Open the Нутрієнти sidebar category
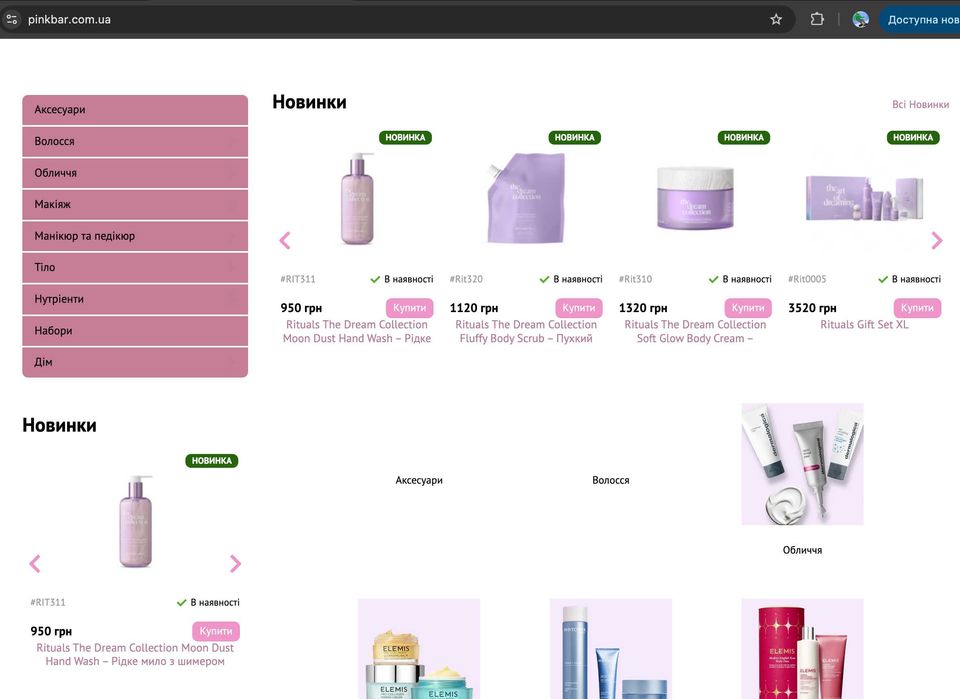The height and width of the screenshot is (699, 960). click(x=135, y=299)
